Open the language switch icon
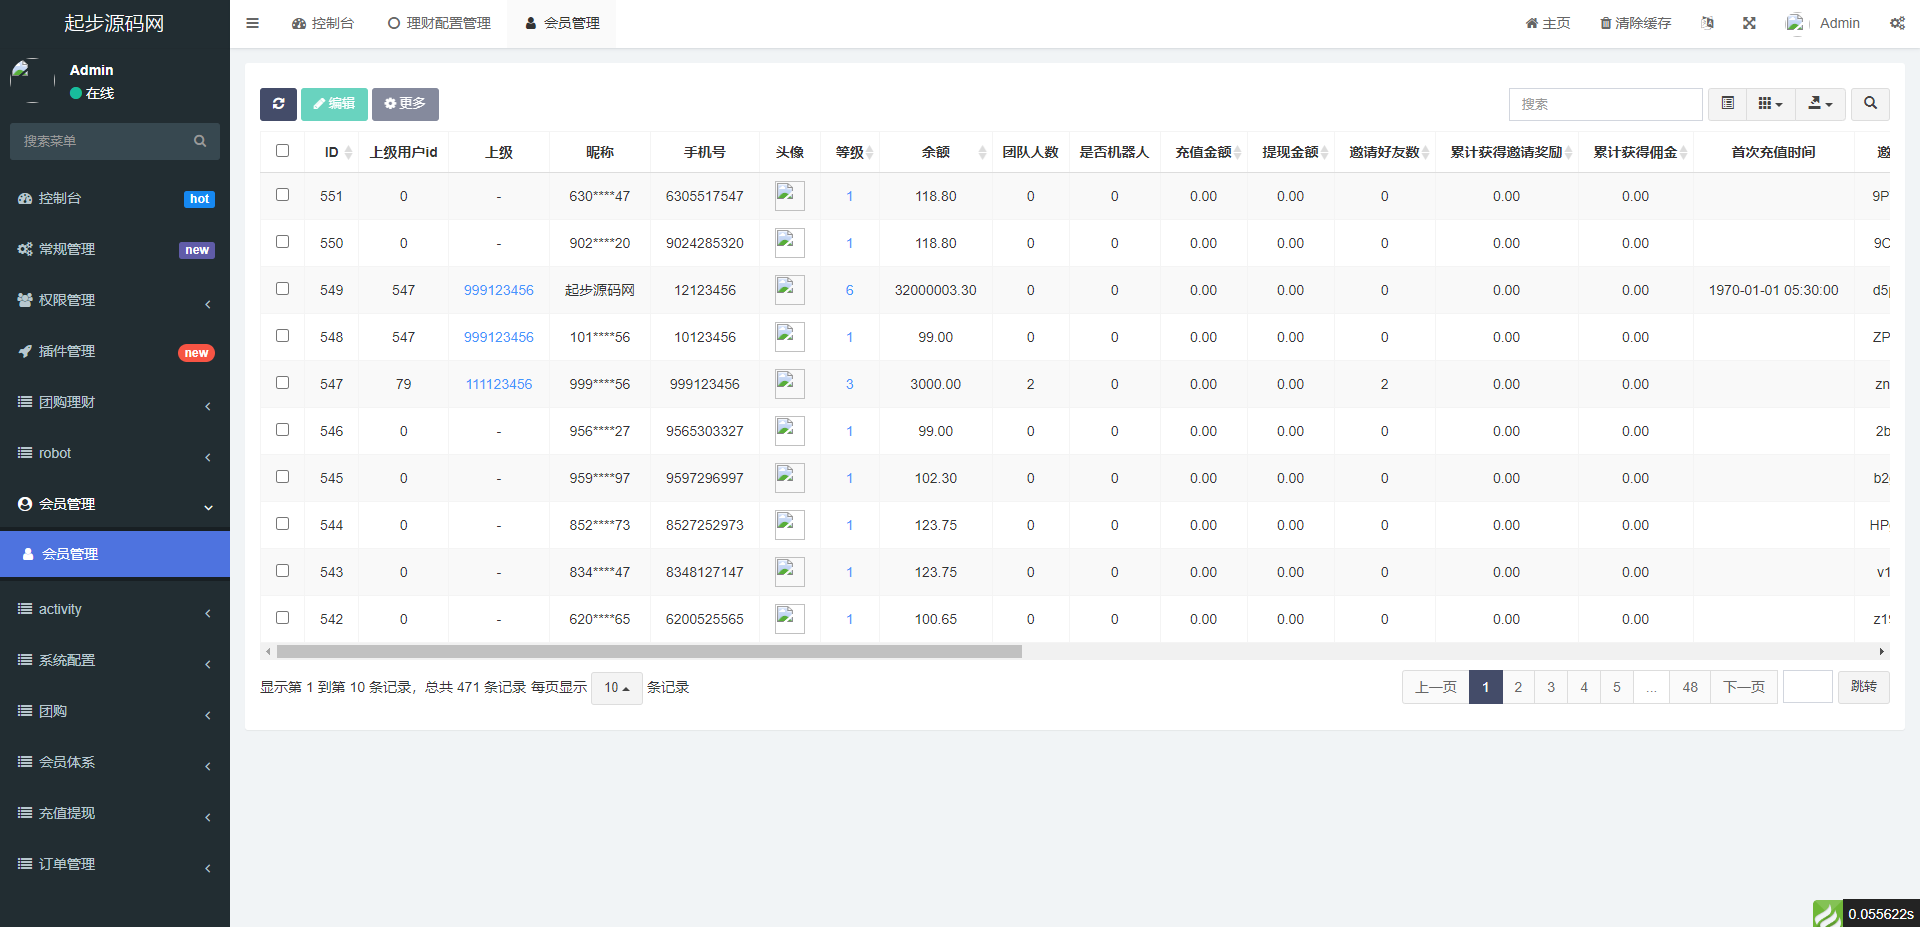This screenshot has width=1920, height=927. (x=1707, y=23)
